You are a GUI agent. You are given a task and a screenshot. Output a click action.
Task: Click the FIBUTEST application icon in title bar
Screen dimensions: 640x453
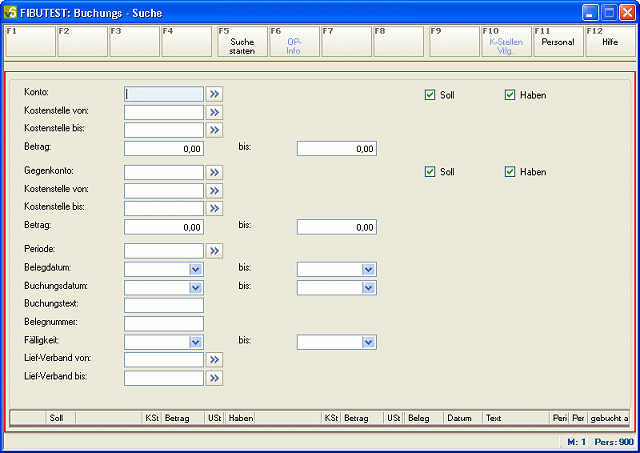pyautogui.click(x=12, y=13)
